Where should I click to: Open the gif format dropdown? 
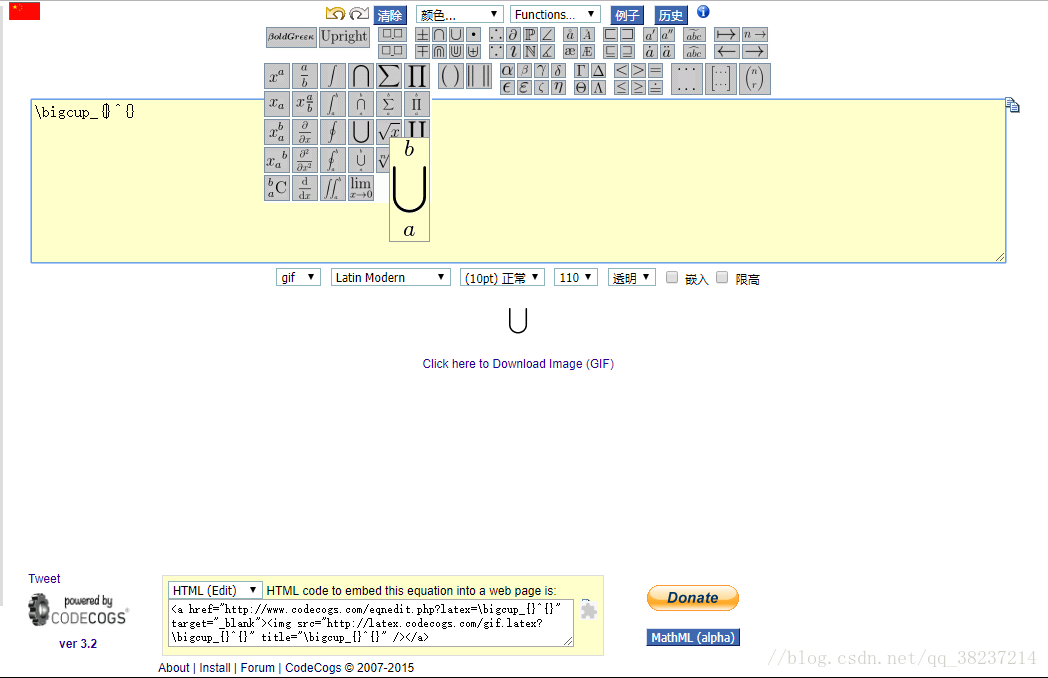tap(298, 277)
